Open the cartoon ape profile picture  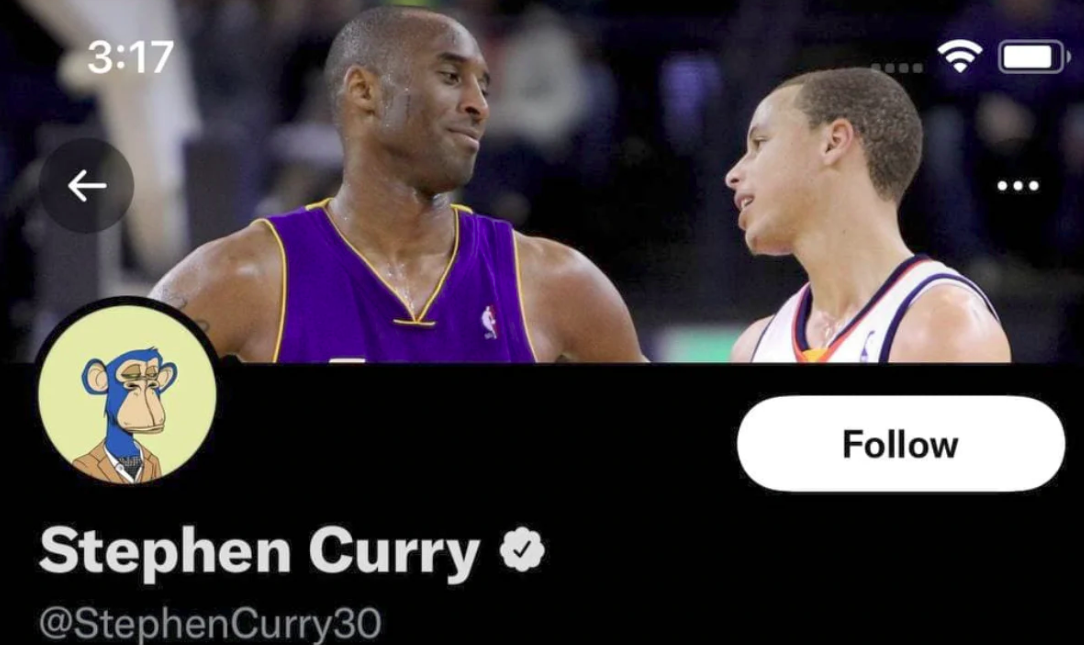[x=127, y=394]
